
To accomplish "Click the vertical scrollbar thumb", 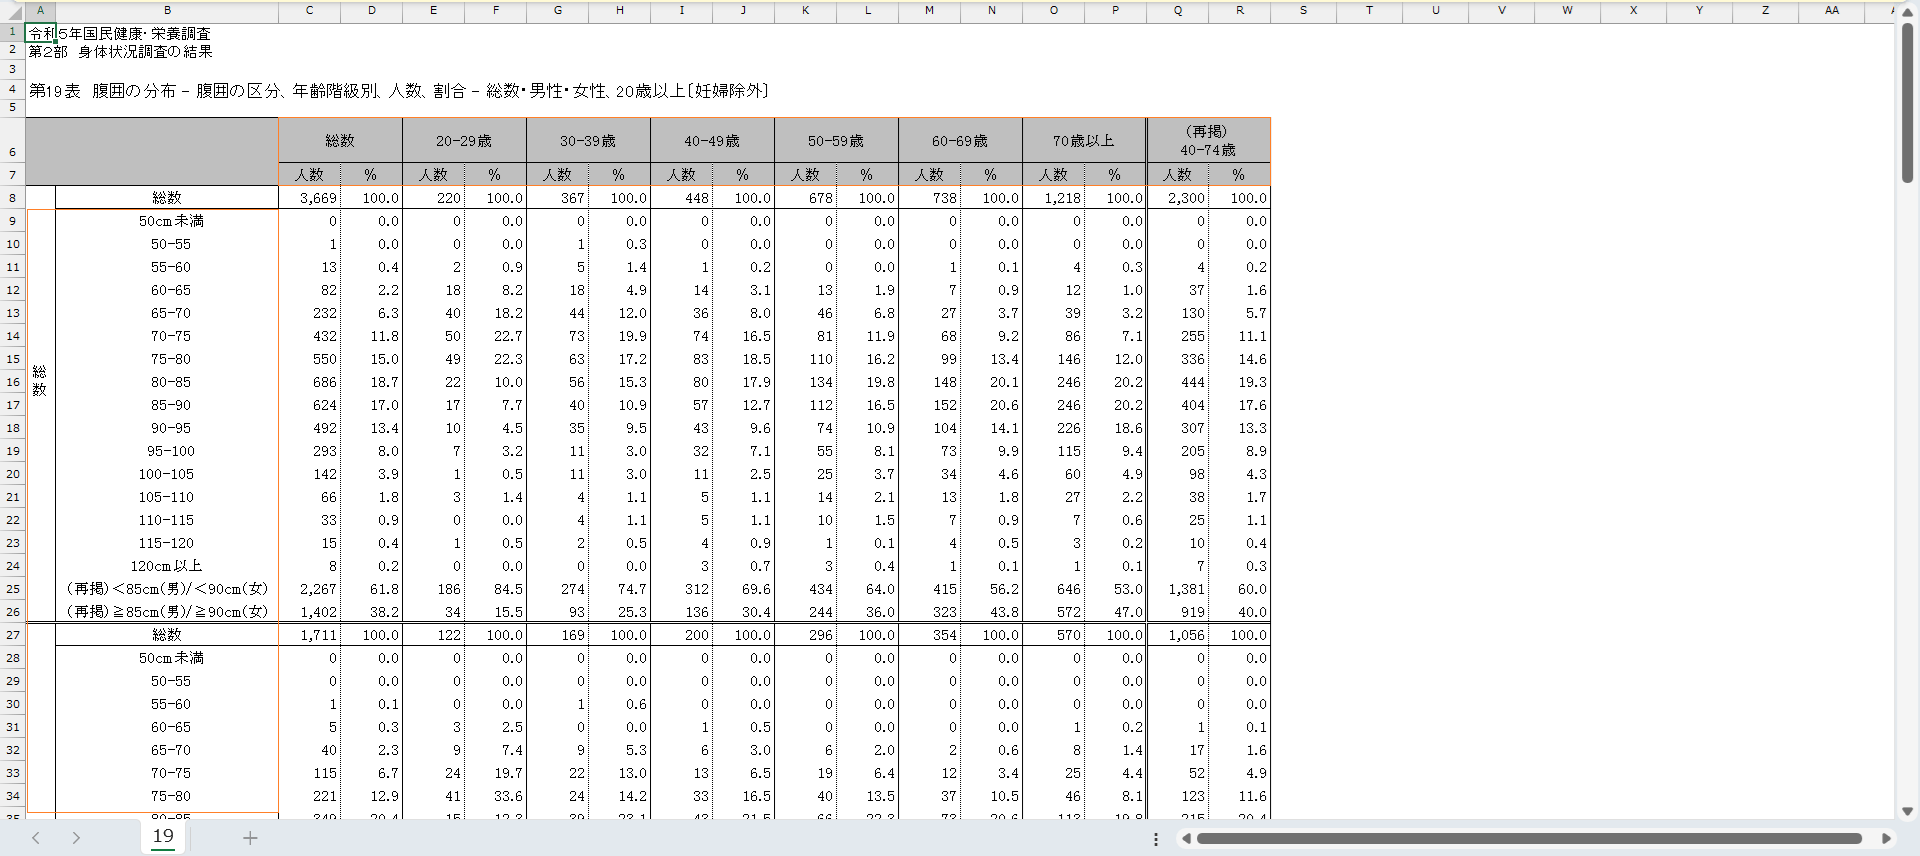I will [x=1907, y=100].
